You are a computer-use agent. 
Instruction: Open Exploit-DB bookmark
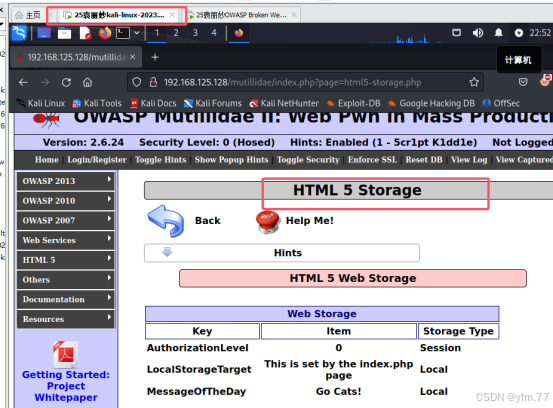tap(353, 103)
